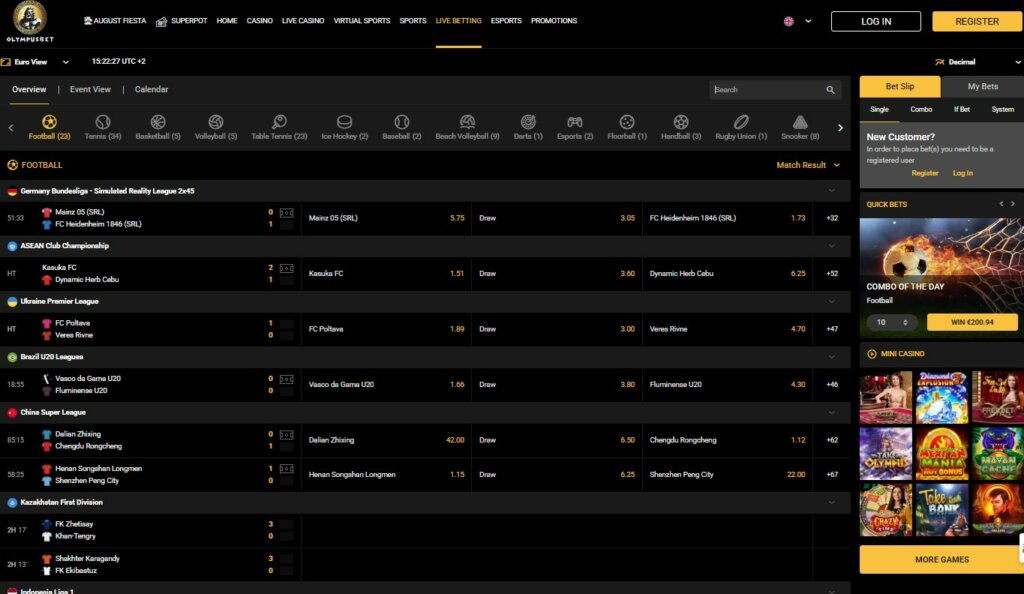Screen dimensions: 1024x594
Task: Open the OlympusBet logo home link
Action: (30, 22)
